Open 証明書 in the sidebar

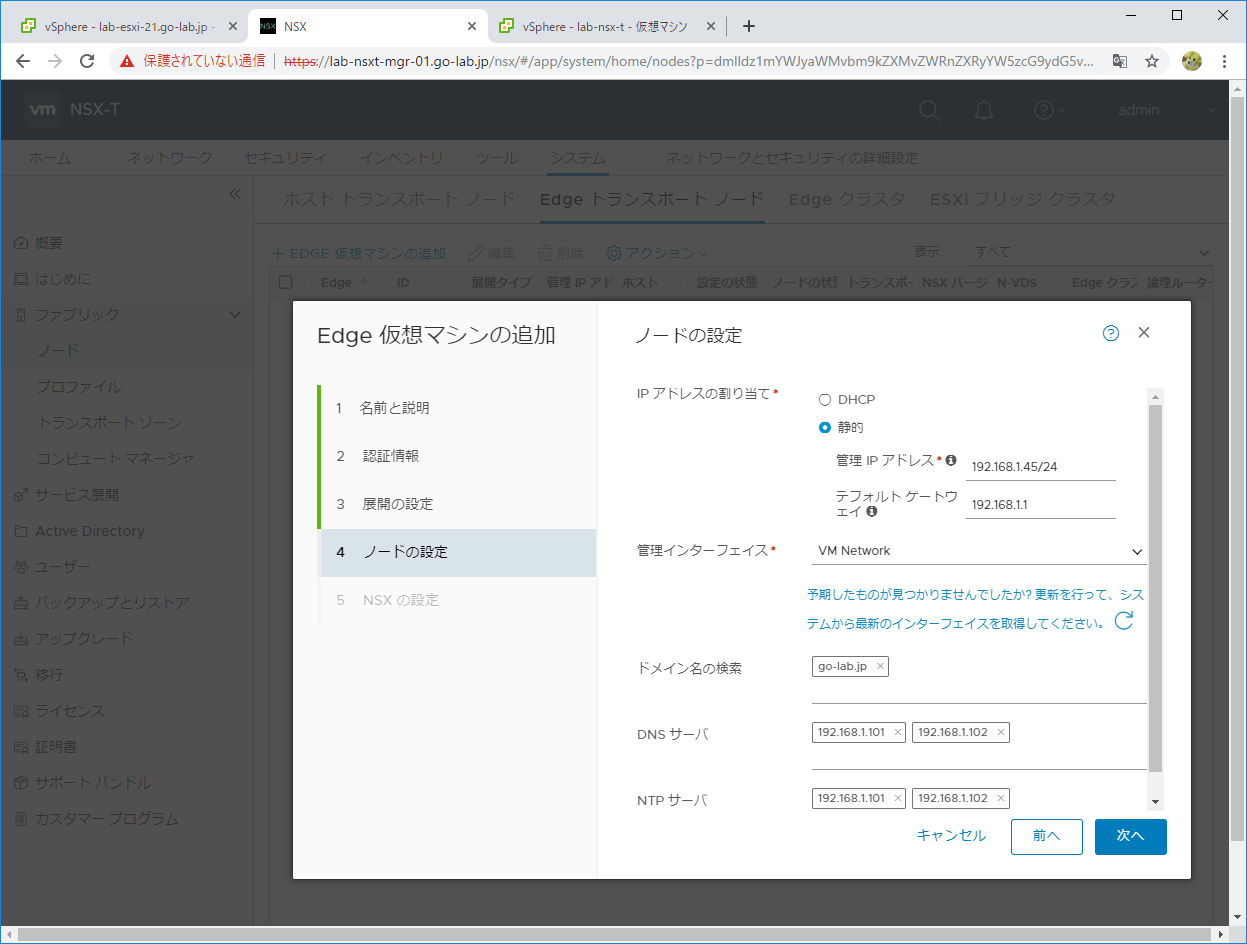[56, 747]
